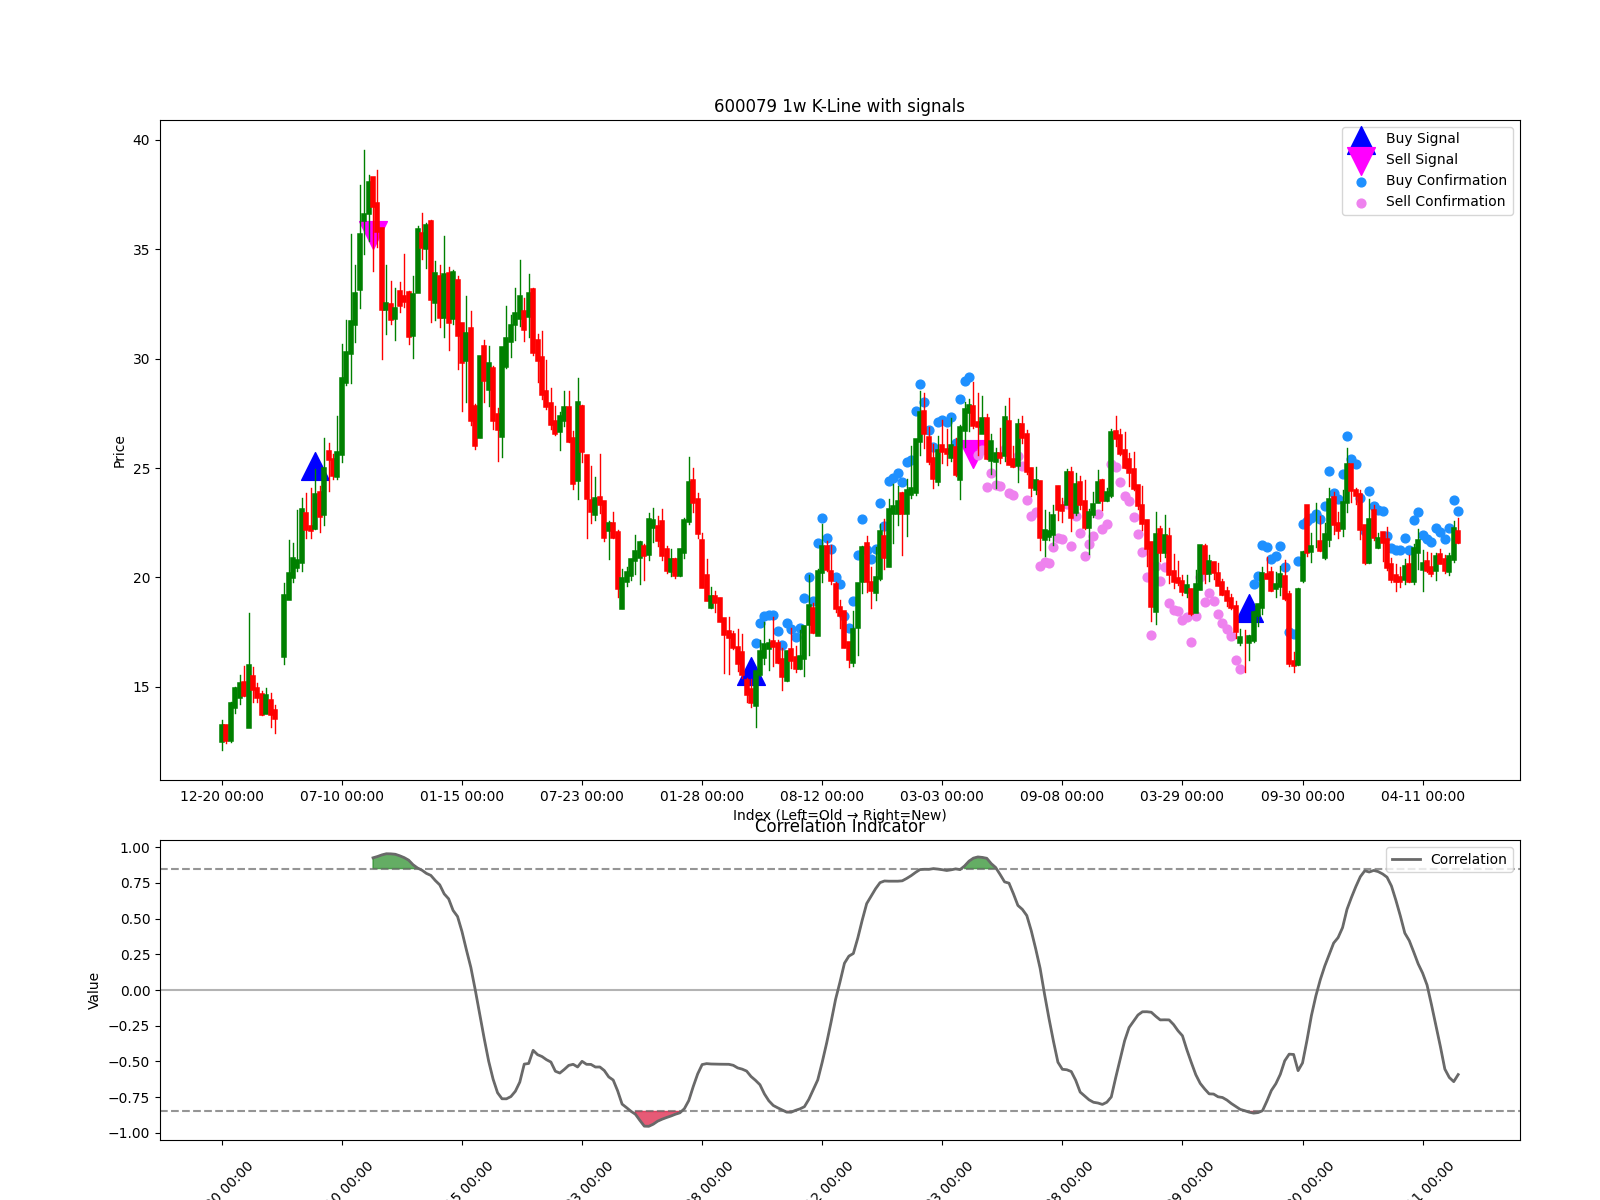
Task: Click the correlation axis tick 0.25
Action: tap(135, 955)
